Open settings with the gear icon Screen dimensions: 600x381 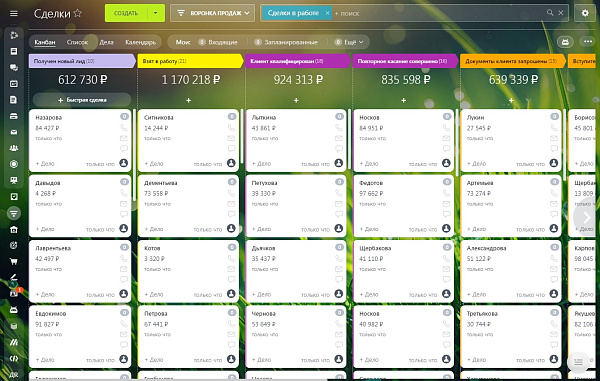(x=585, y=13)
